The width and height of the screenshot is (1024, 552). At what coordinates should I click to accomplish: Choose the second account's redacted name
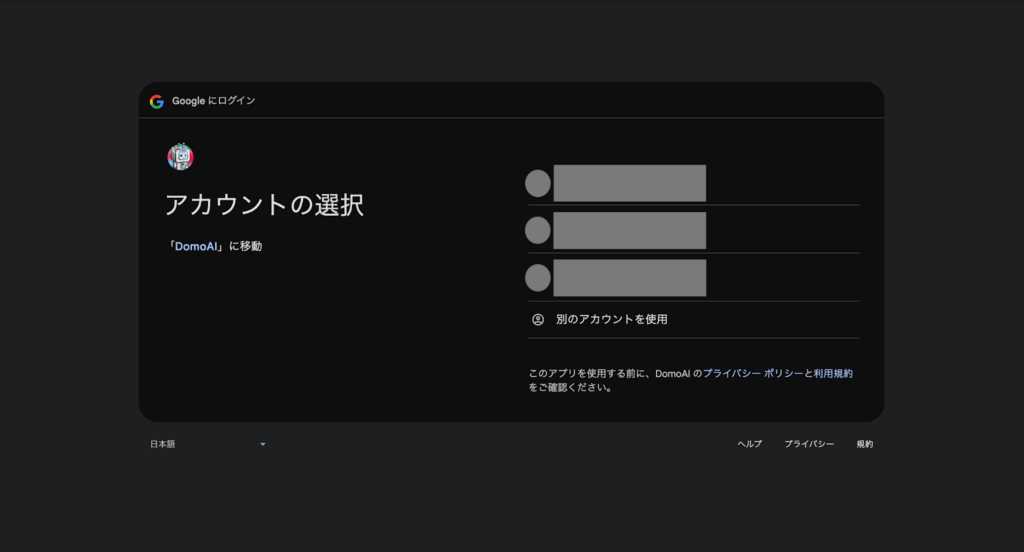point(629,230)
